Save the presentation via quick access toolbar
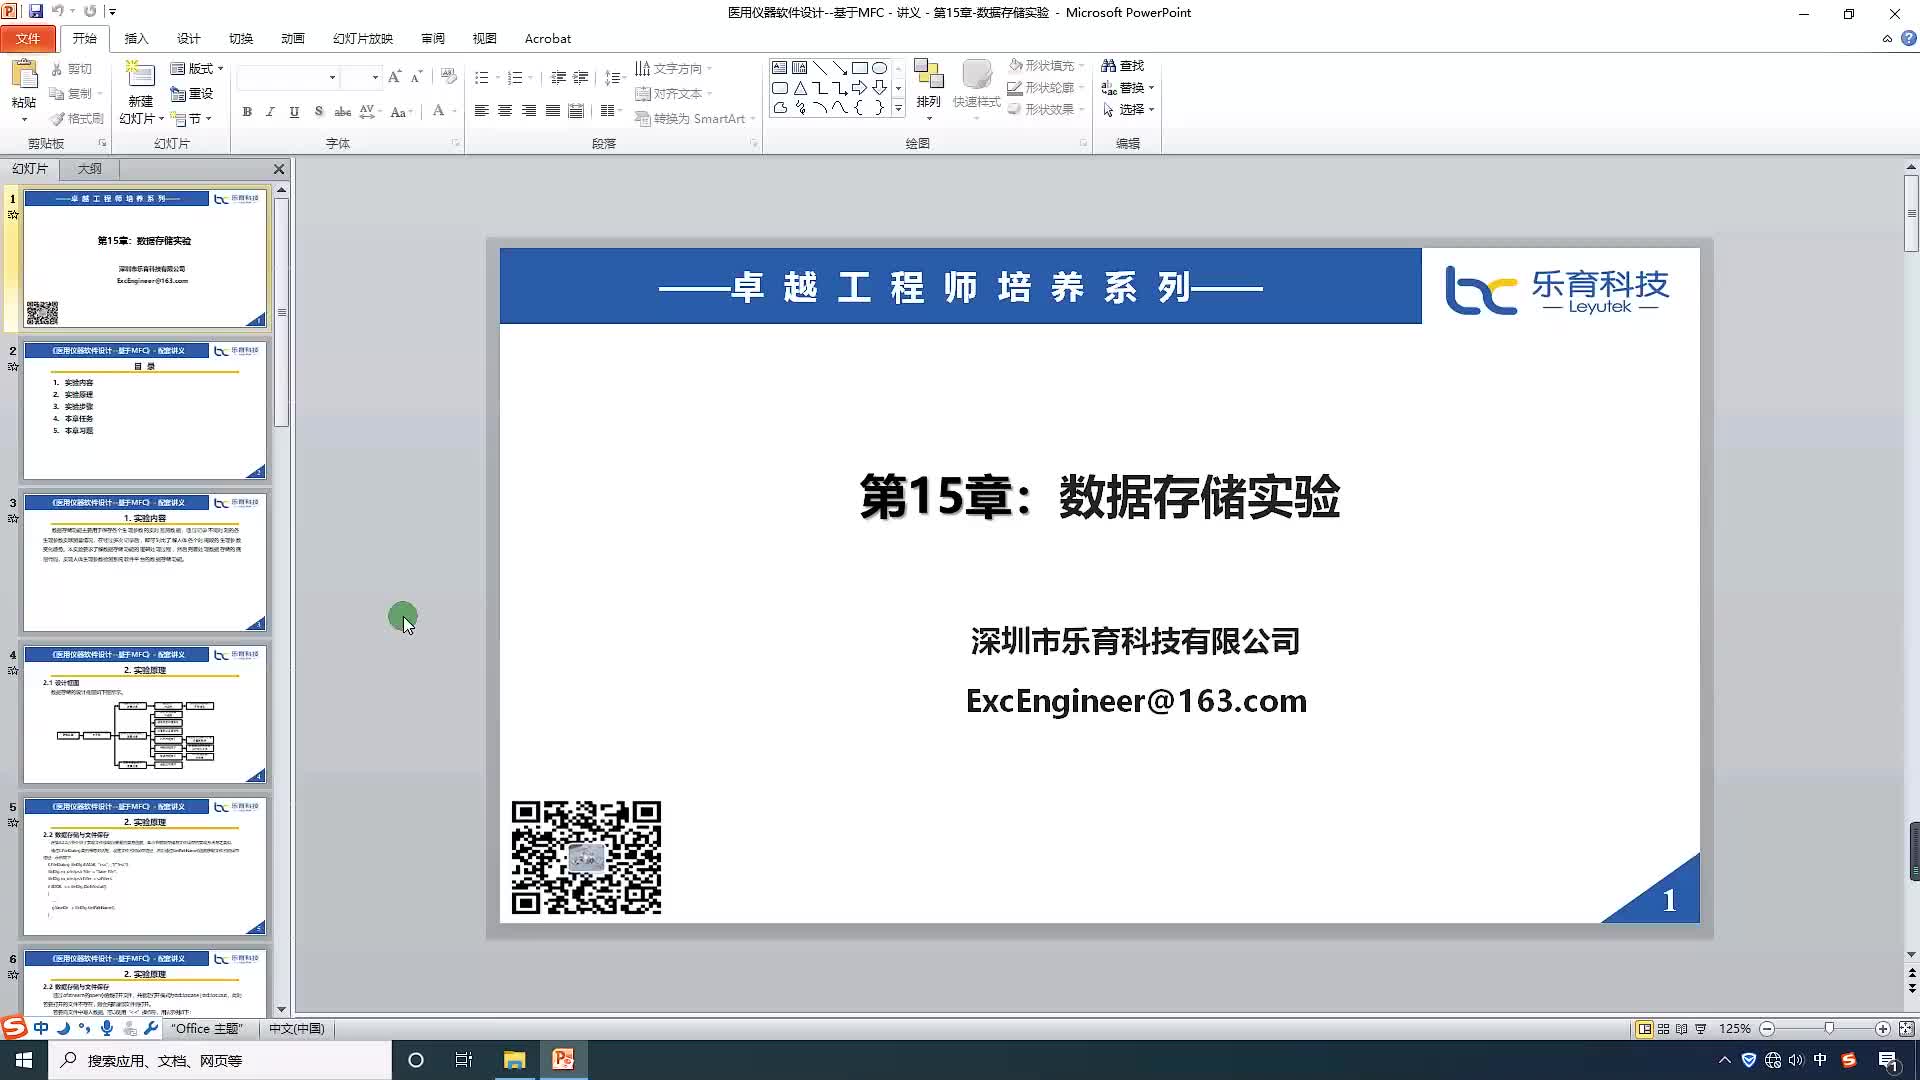The image size is (1920, 1080). 36,12
